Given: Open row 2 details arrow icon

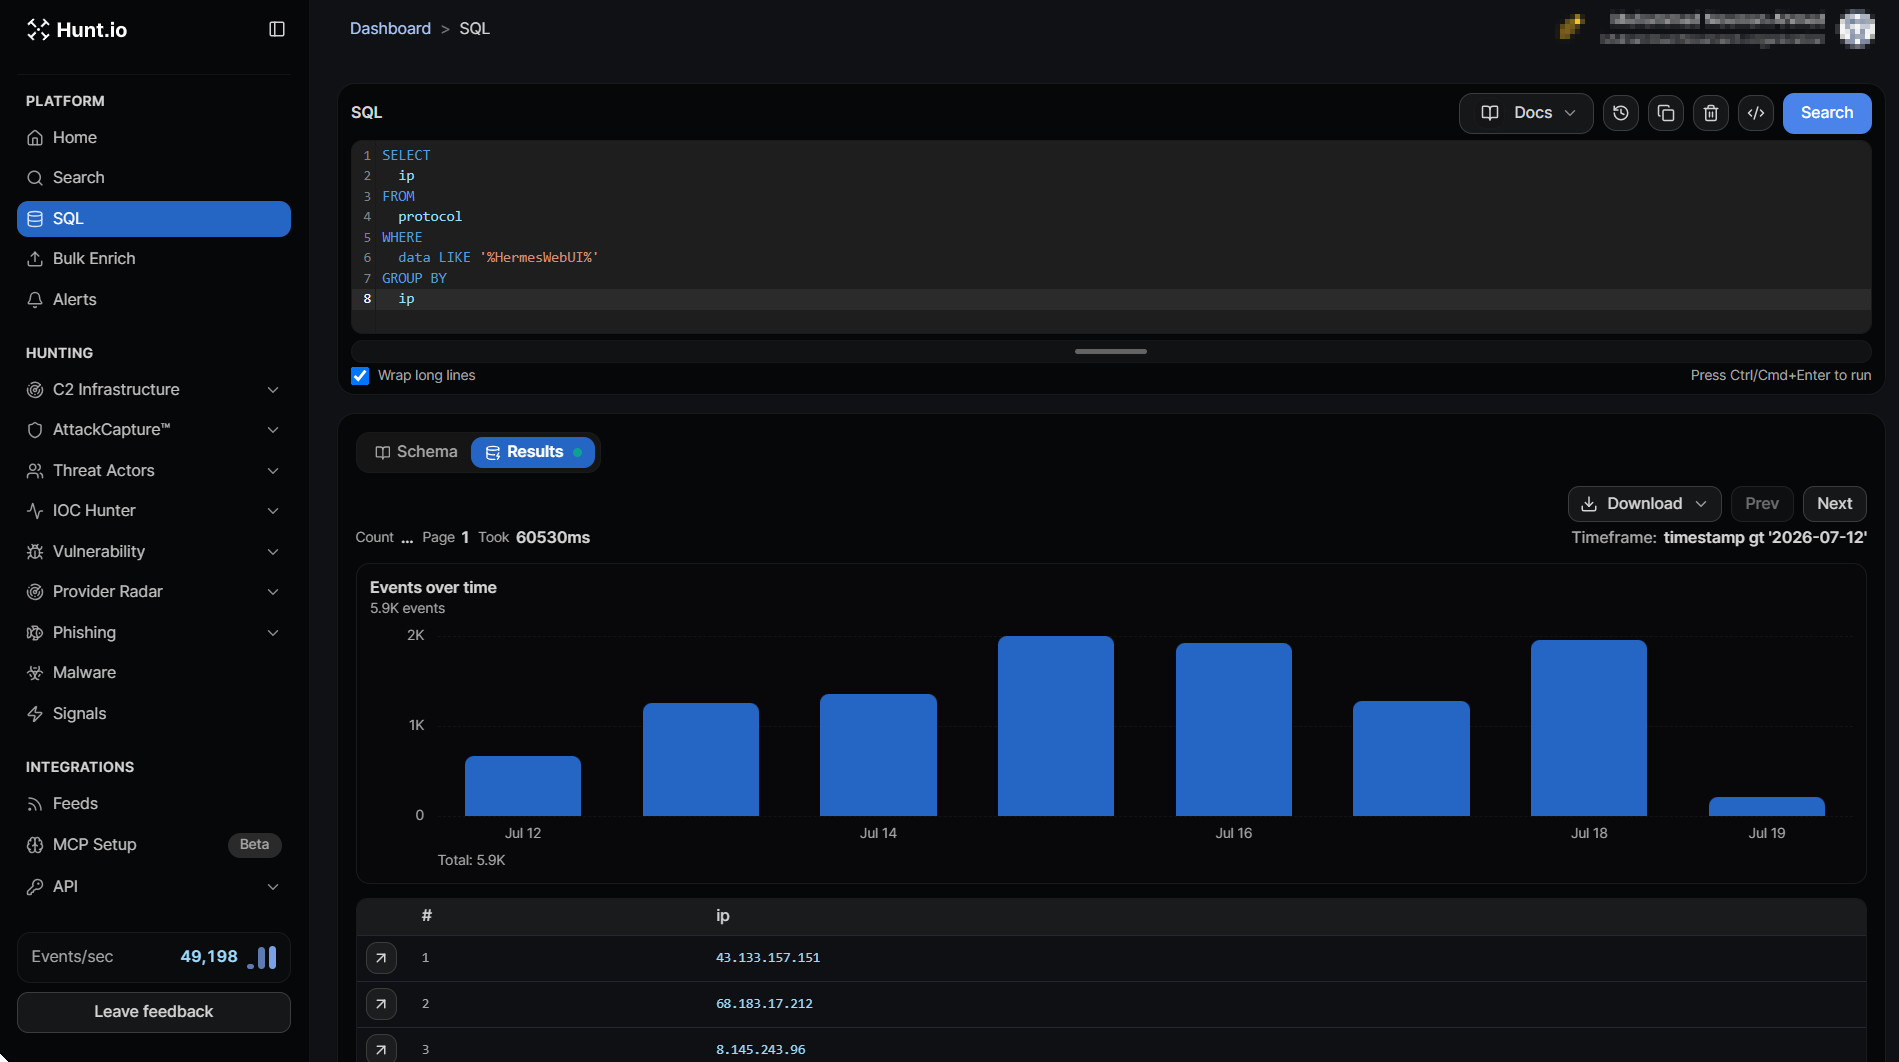Looking at the screenshot, I should click(x=381, y=1004).
